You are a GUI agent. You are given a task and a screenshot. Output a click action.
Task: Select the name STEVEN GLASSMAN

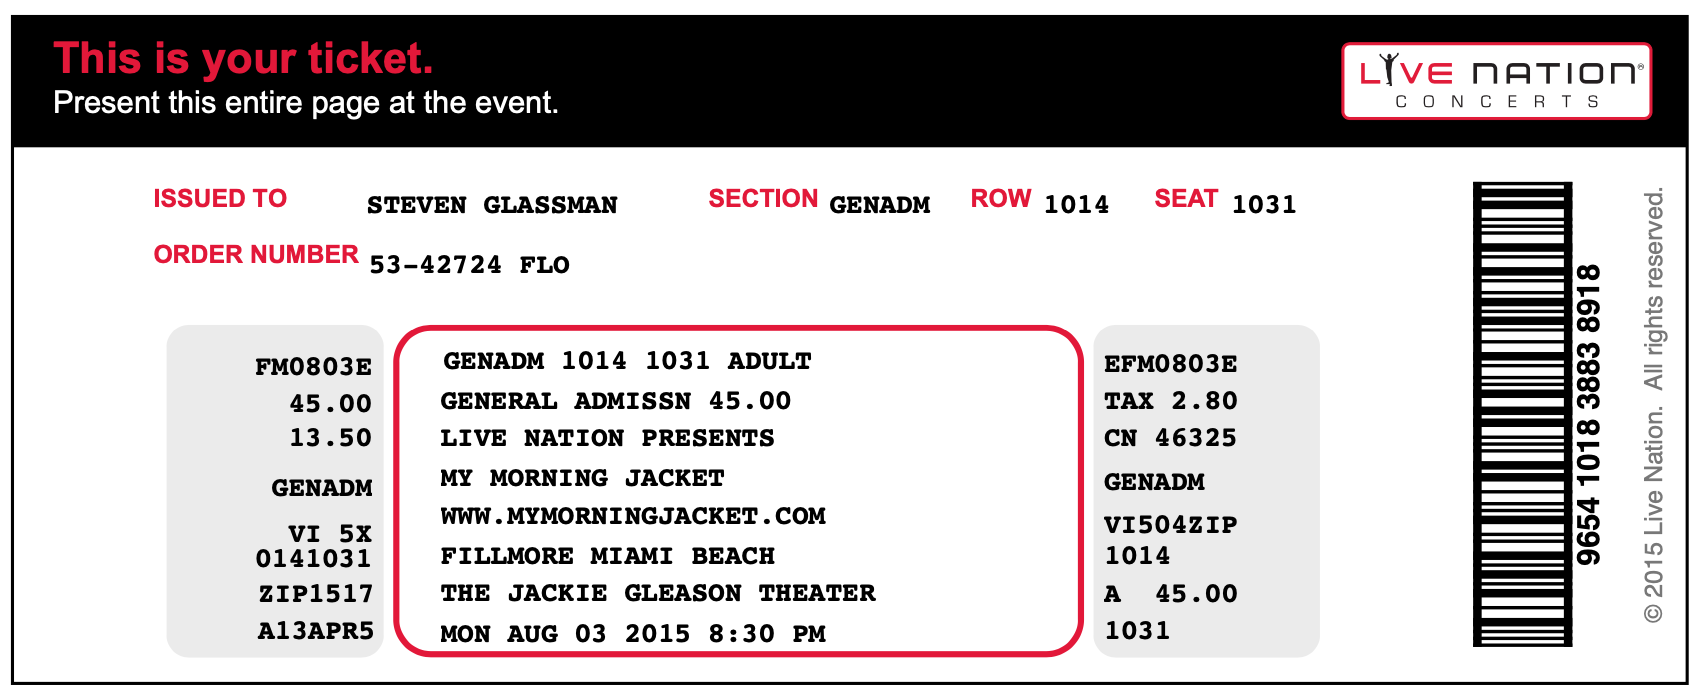coord(492,205)
